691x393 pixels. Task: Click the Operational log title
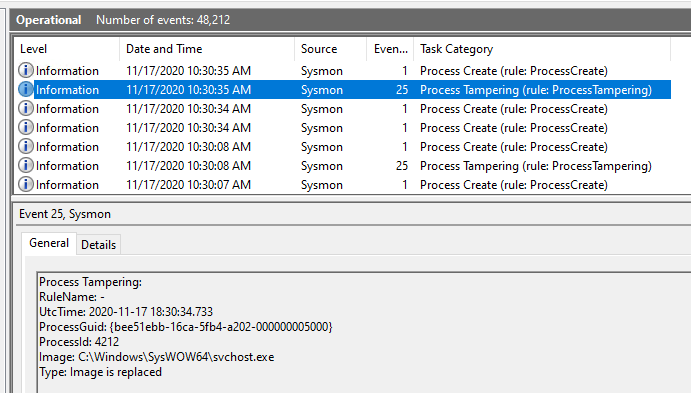click(48, 20)
